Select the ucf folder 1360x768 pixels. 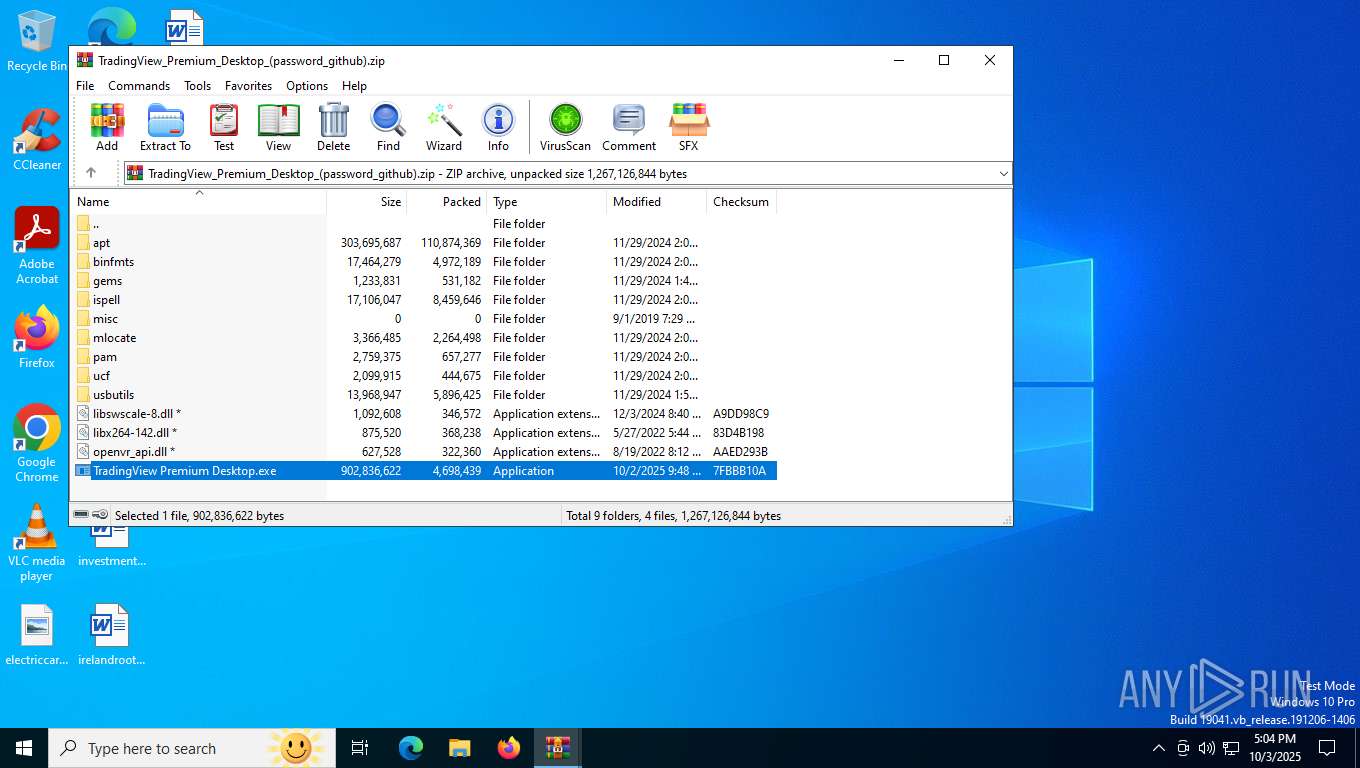424,376
